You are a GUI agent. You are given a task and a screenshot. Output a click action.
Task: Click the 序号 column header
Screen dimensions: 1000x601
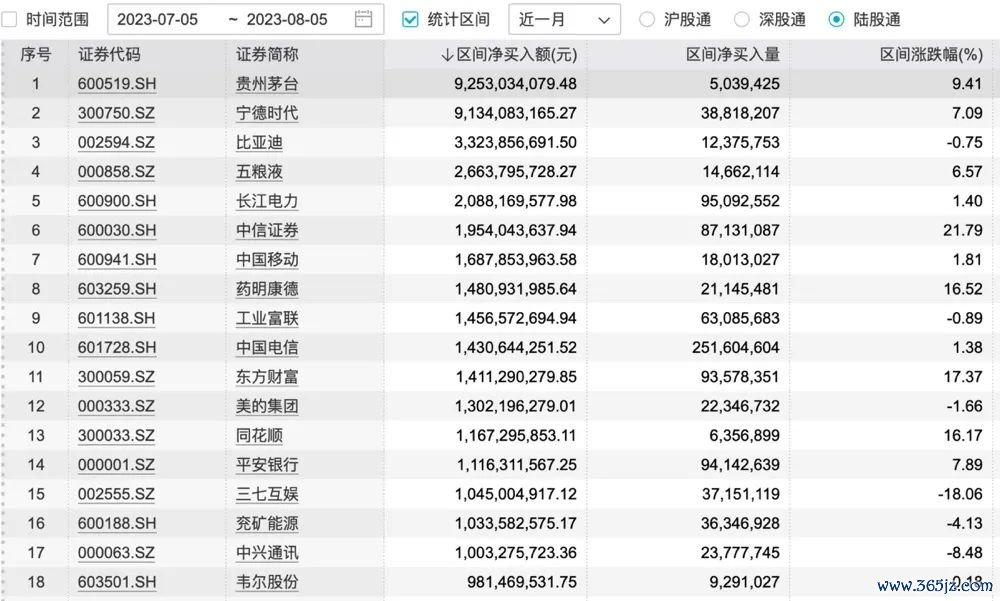pos(36,55)
